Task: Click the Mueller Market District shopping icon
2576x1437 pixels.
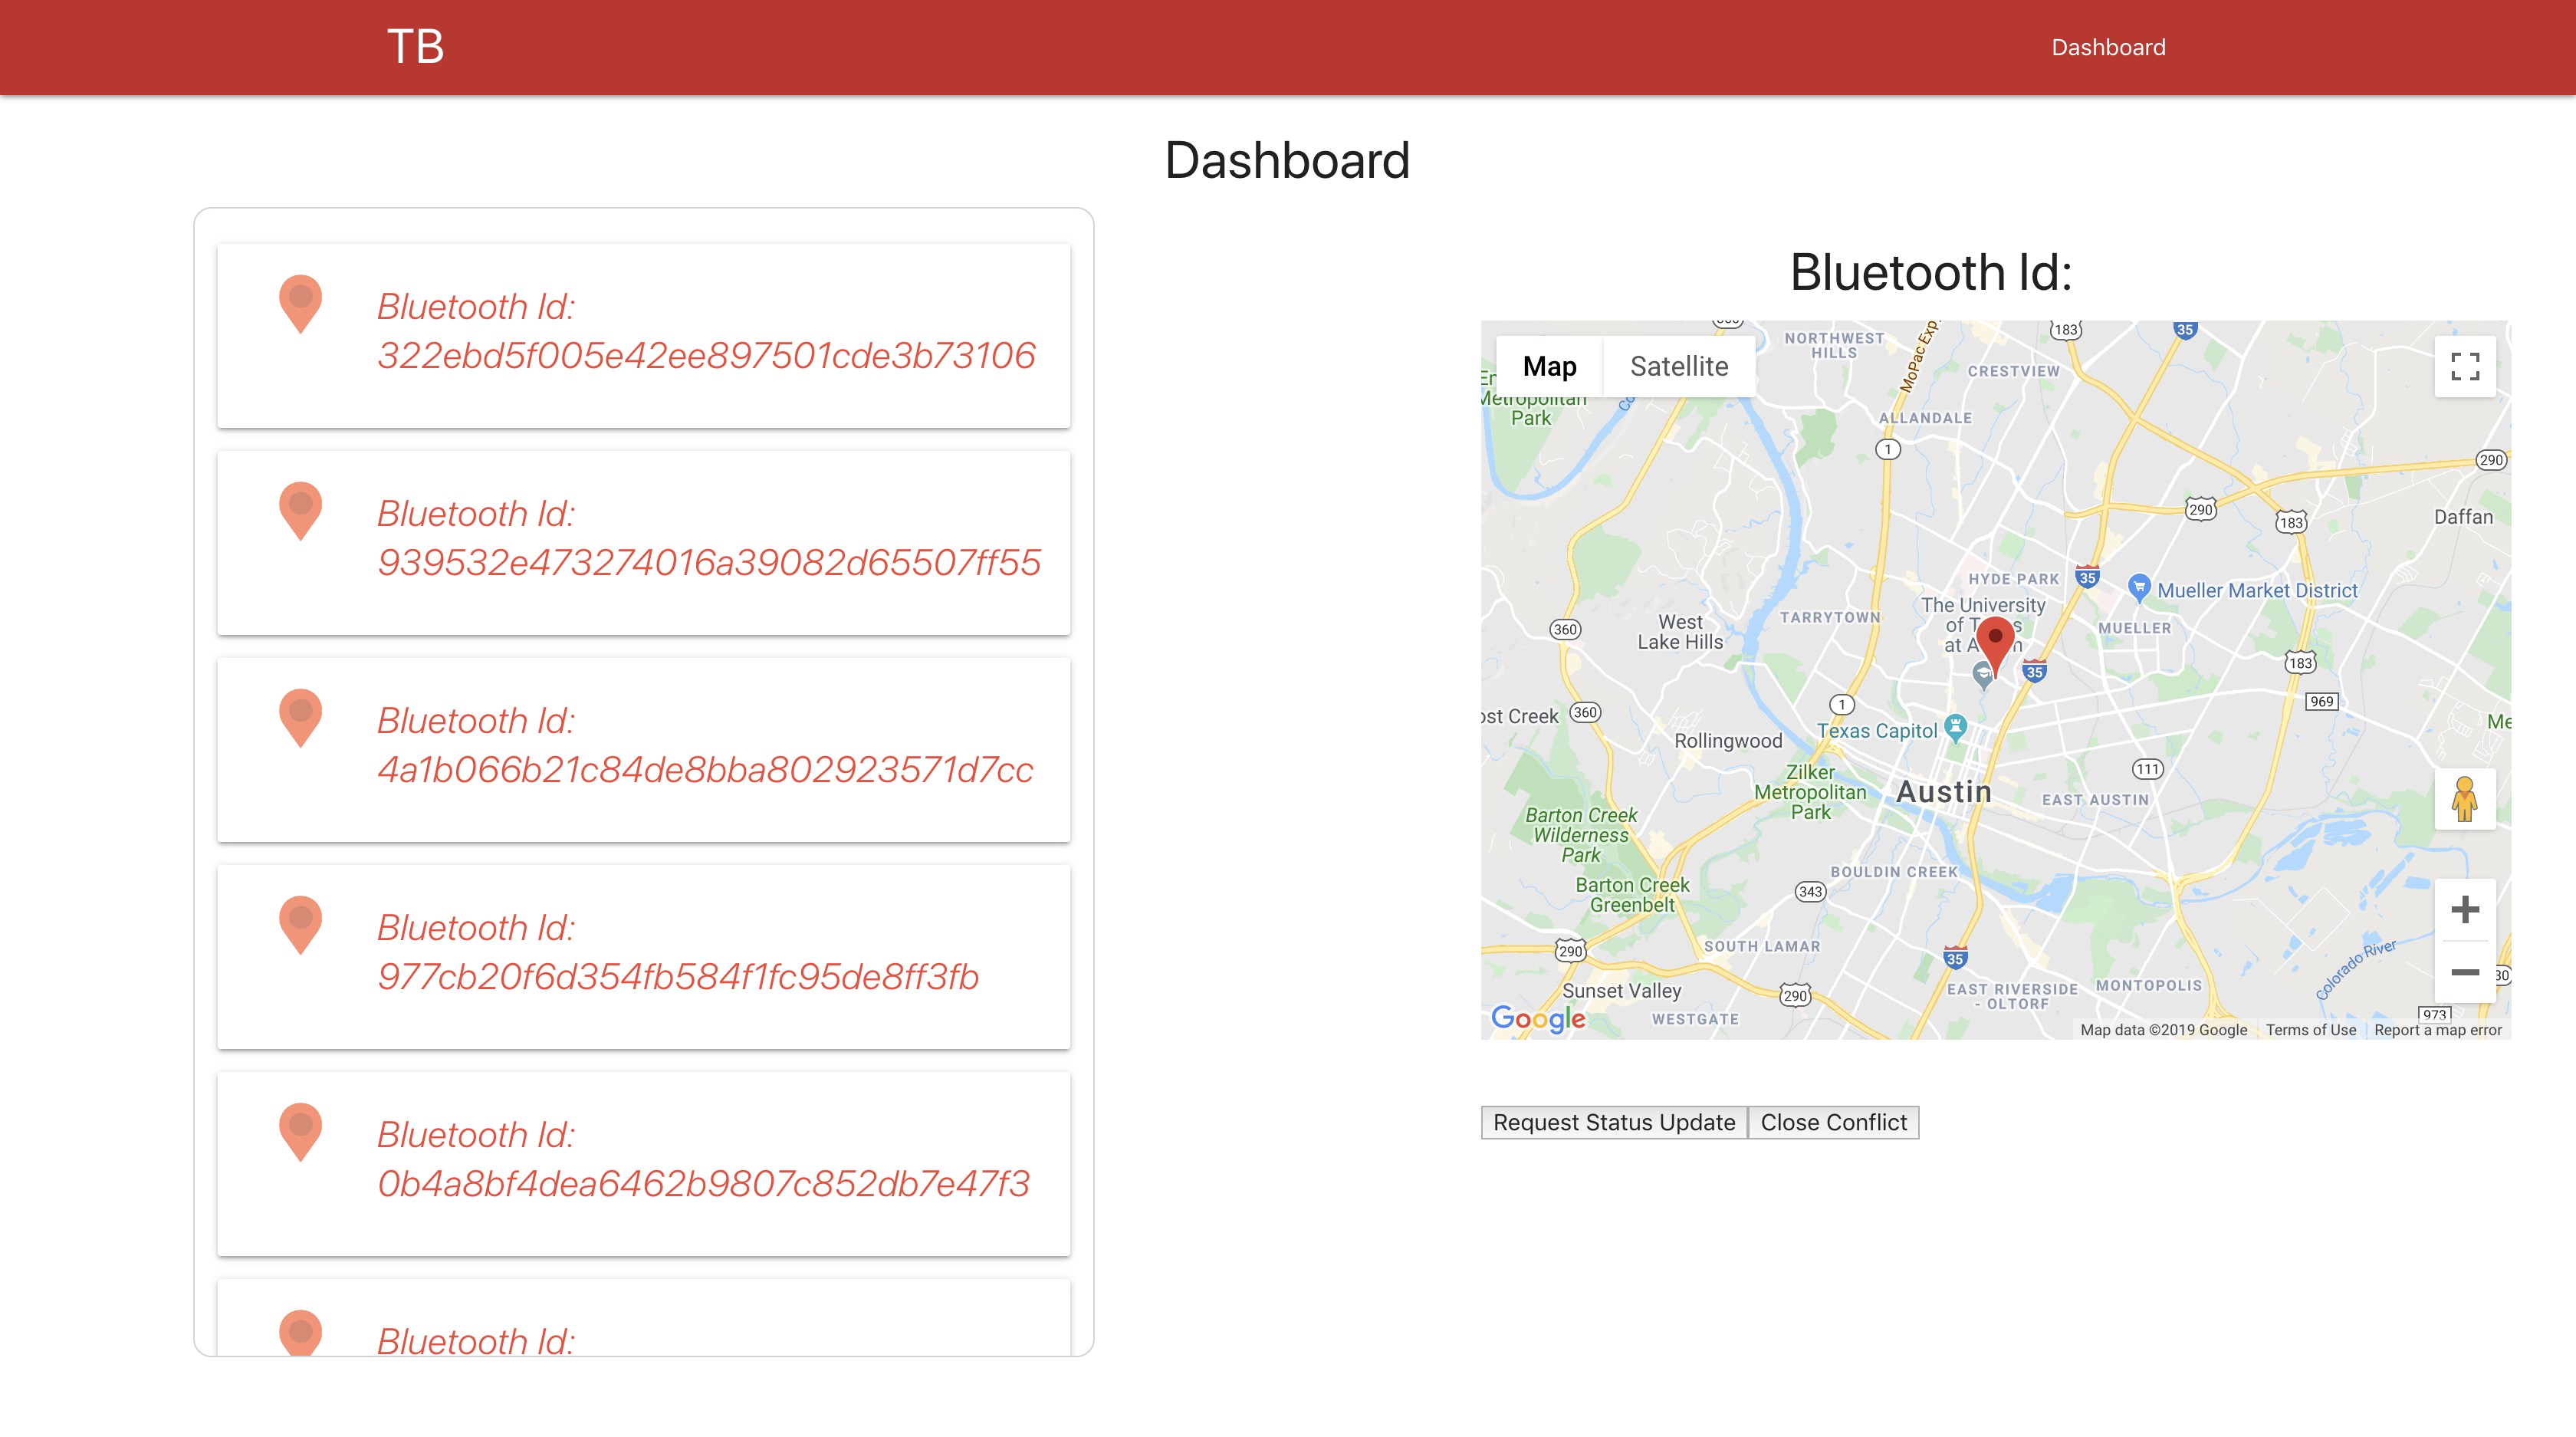Action: (2138, 587)
